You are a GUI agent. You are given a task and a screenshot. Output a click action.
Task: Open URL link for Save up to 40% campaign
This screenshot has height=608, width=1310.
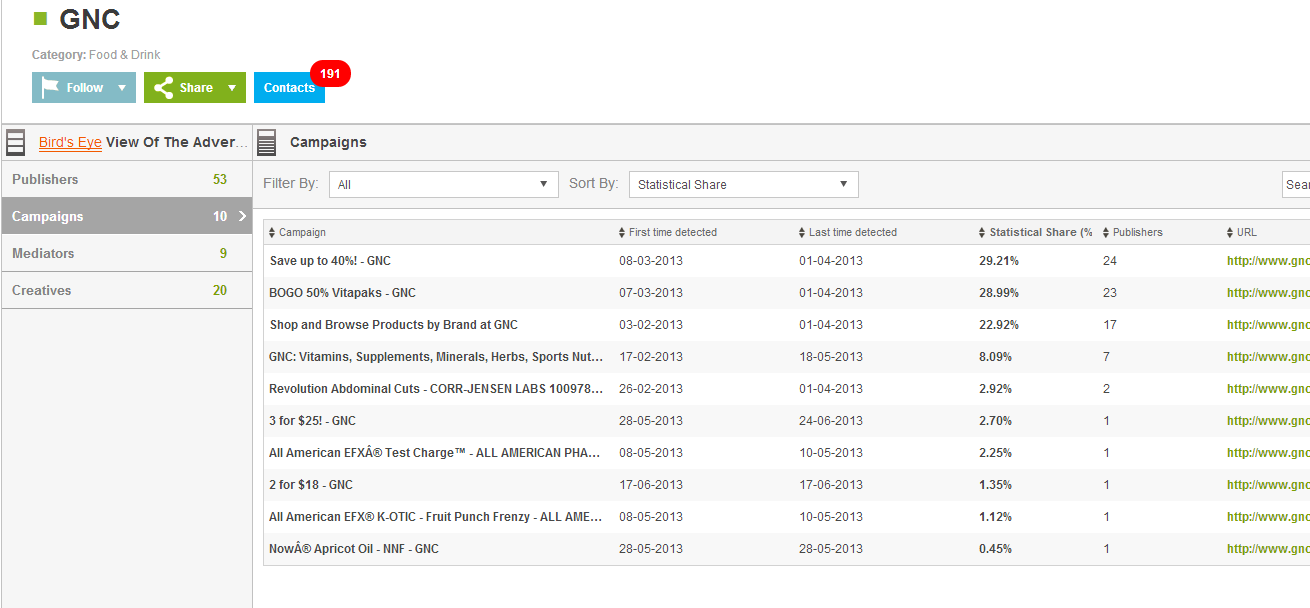tap(1268, 261)
